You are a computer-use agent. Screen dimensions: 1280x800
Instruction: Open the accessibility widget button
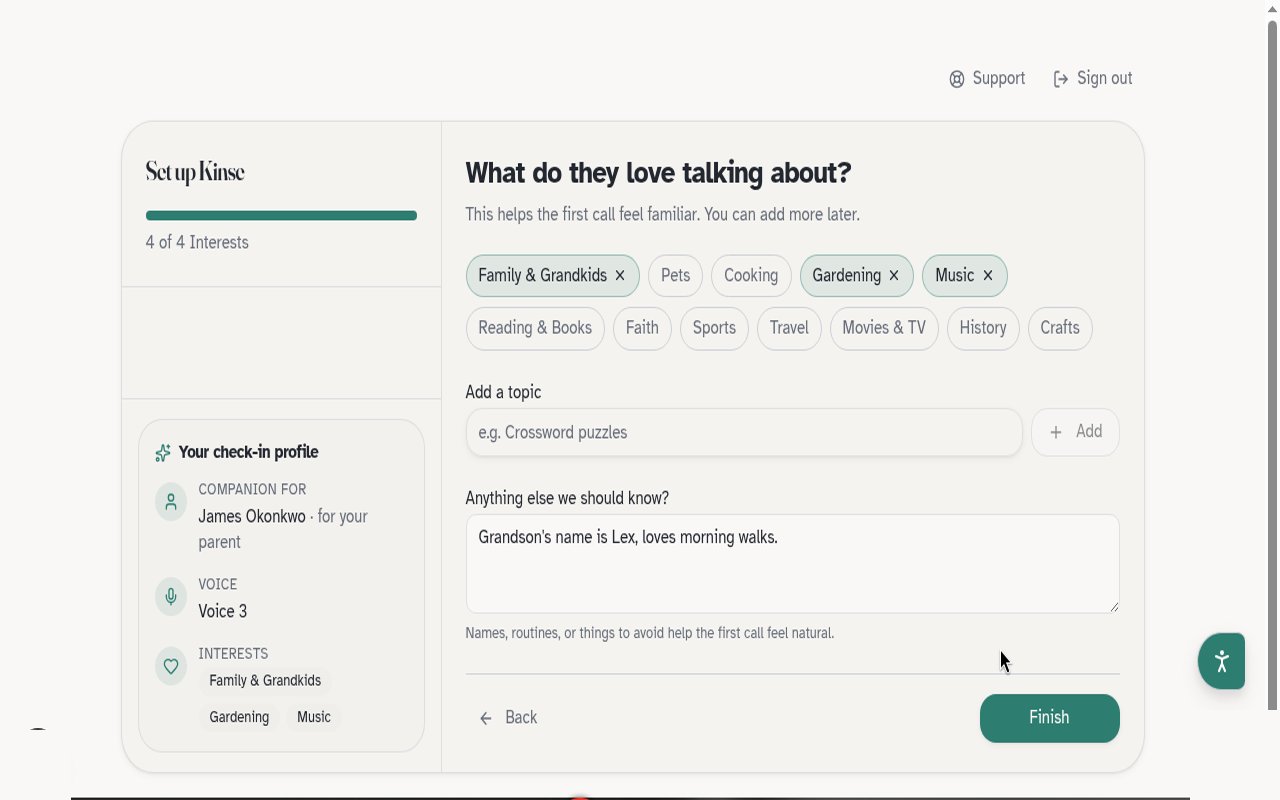[x=1221, y=661]
